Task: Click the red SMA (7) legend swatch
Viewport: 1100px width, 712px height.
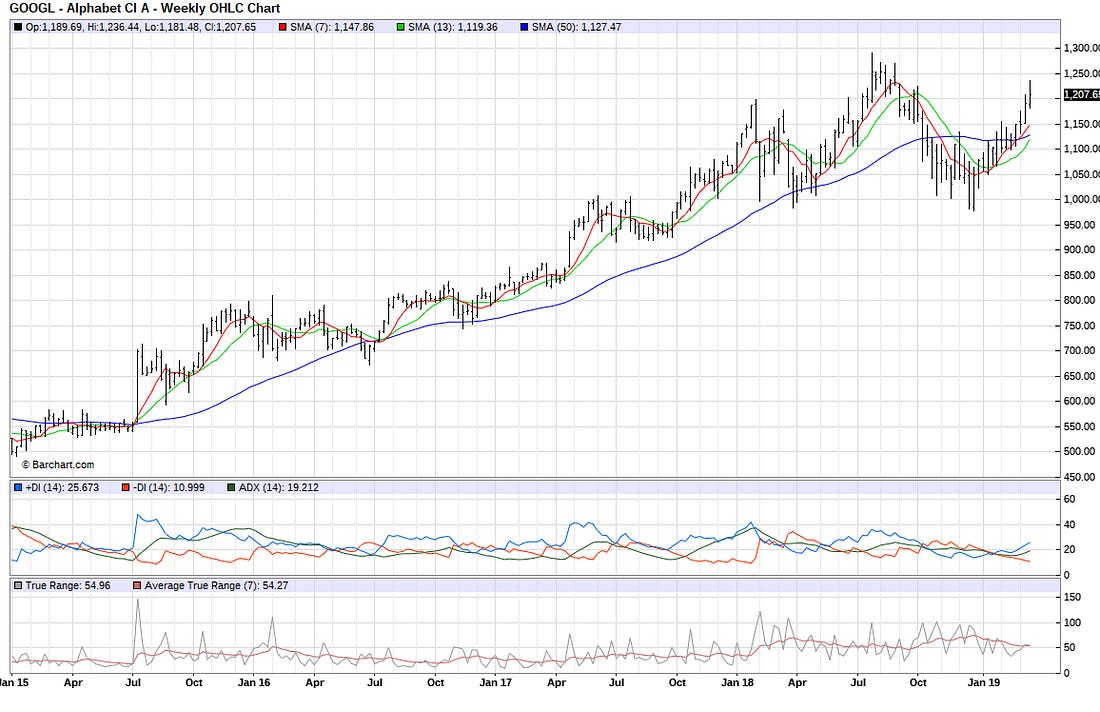Action: click(283, 27)
